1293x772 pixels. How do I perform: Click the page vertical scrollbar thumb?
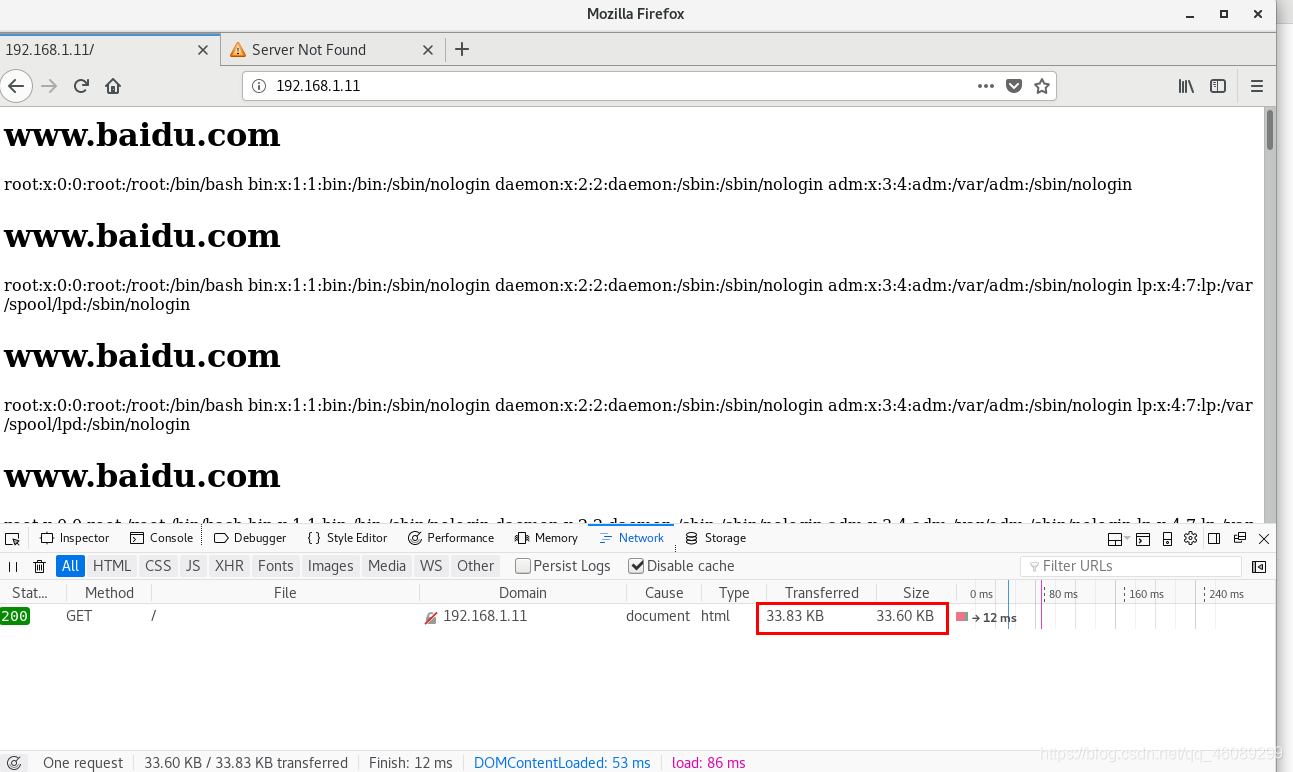coord(1270,131)
